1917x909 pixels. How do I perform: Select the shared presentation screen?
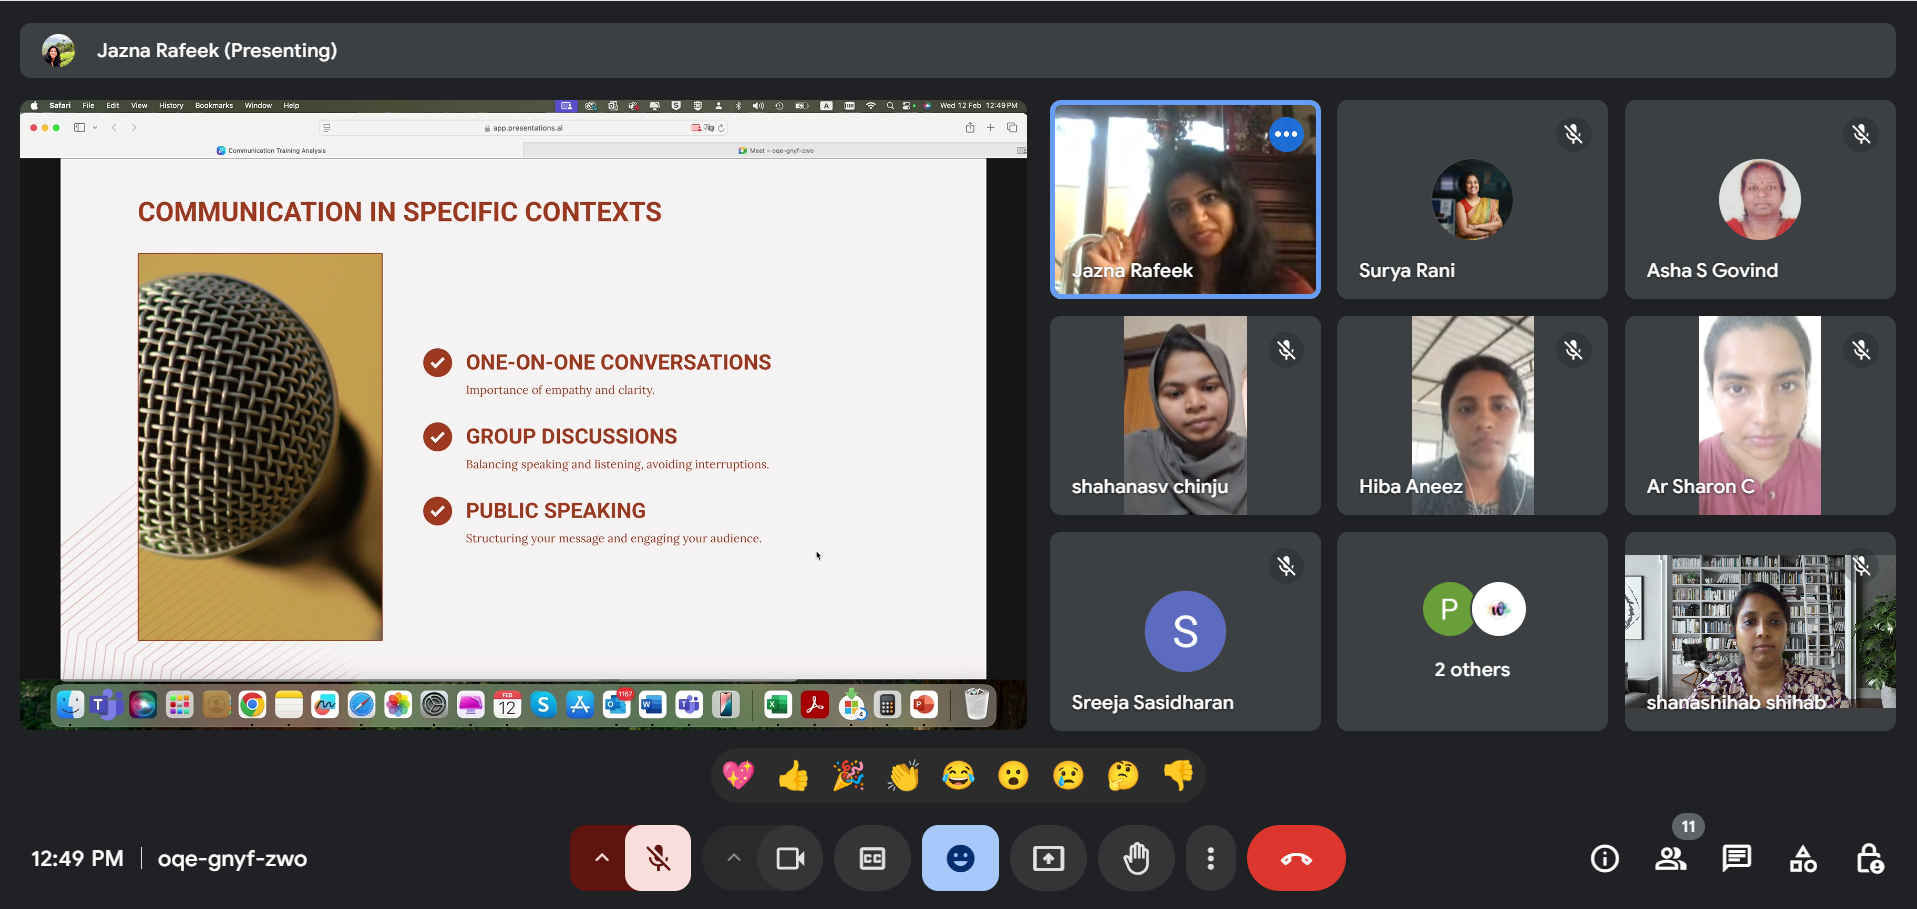(x=523, y=414)
